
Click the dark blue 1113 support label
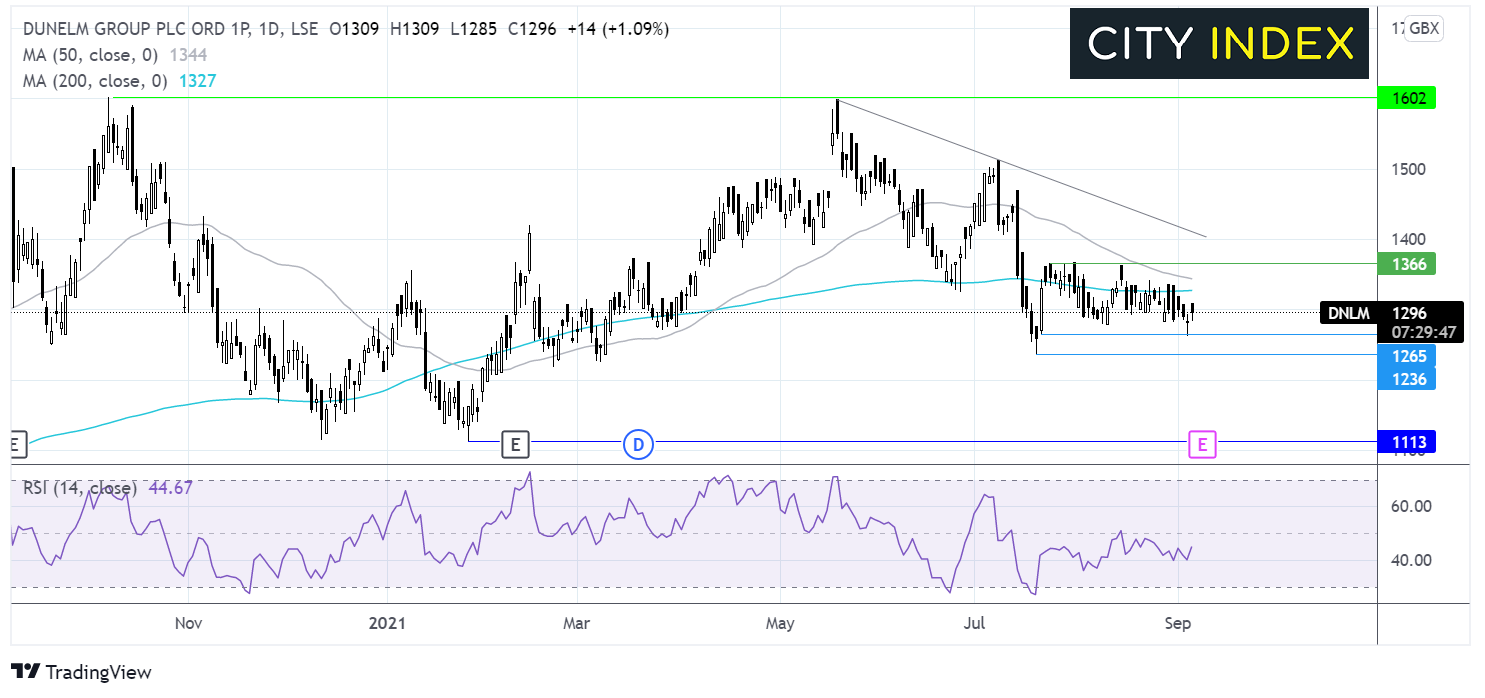(x=1405, y=442)
